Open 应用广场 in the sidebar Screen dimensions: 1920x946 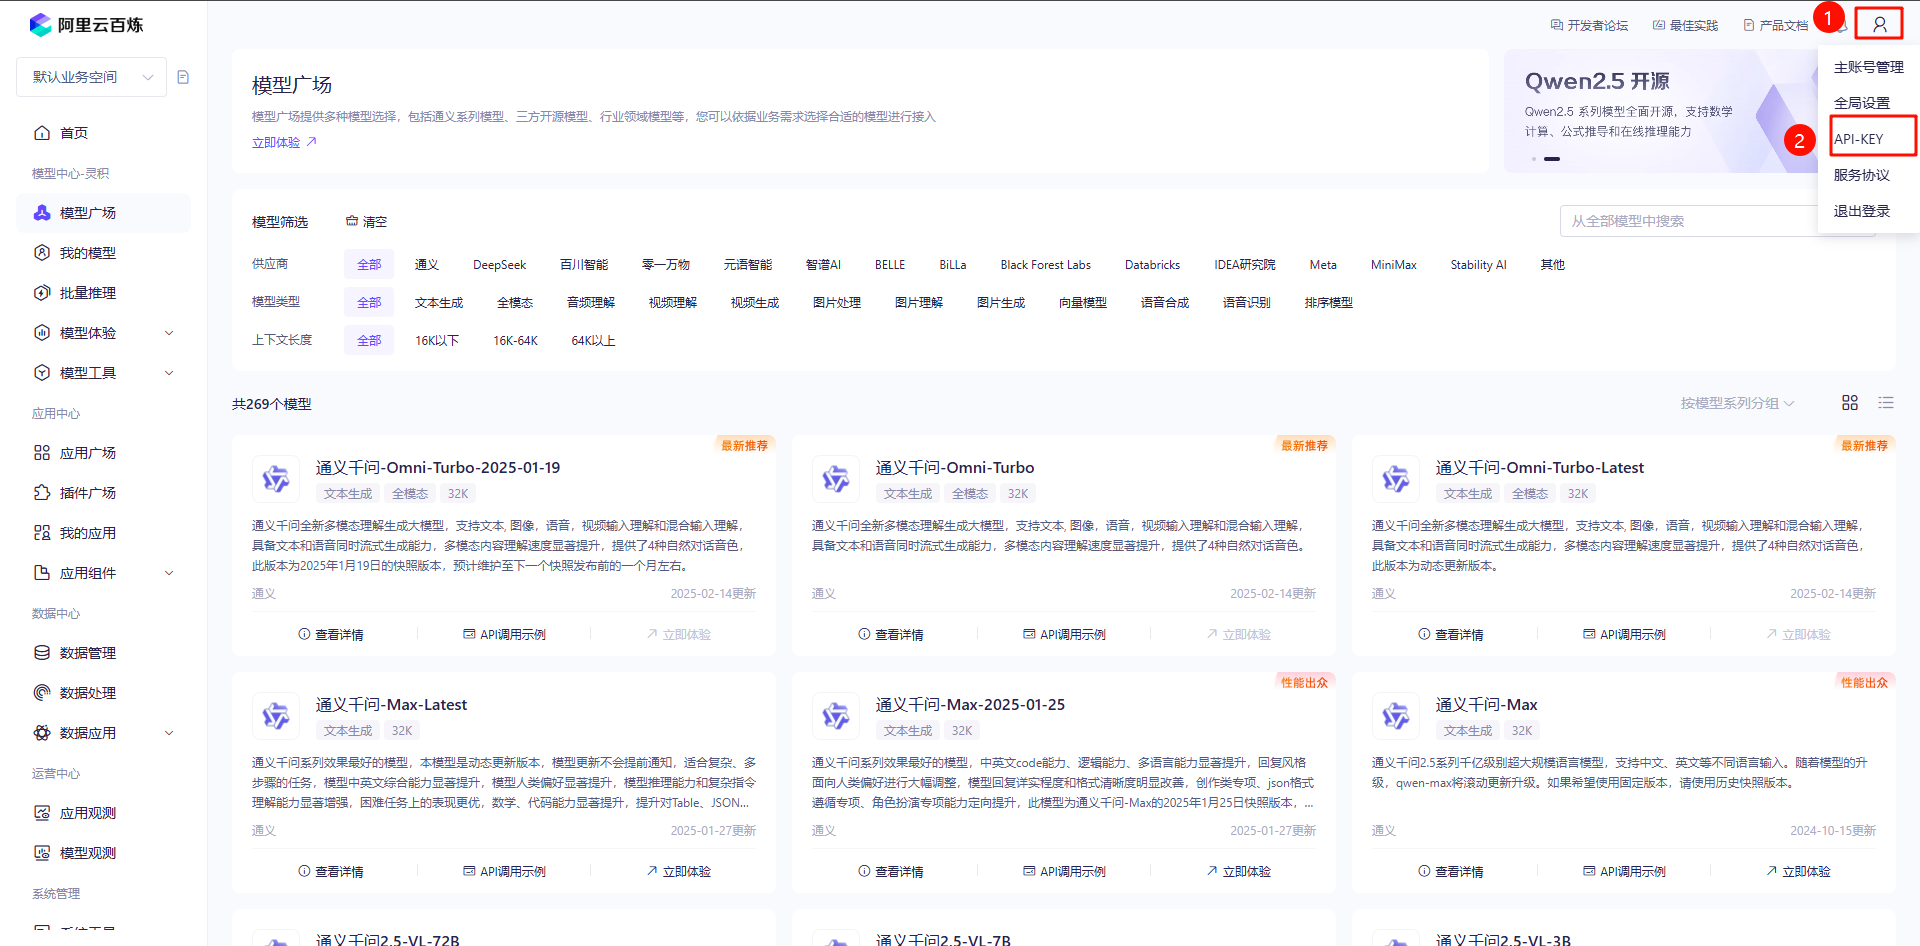pos(103,453)
